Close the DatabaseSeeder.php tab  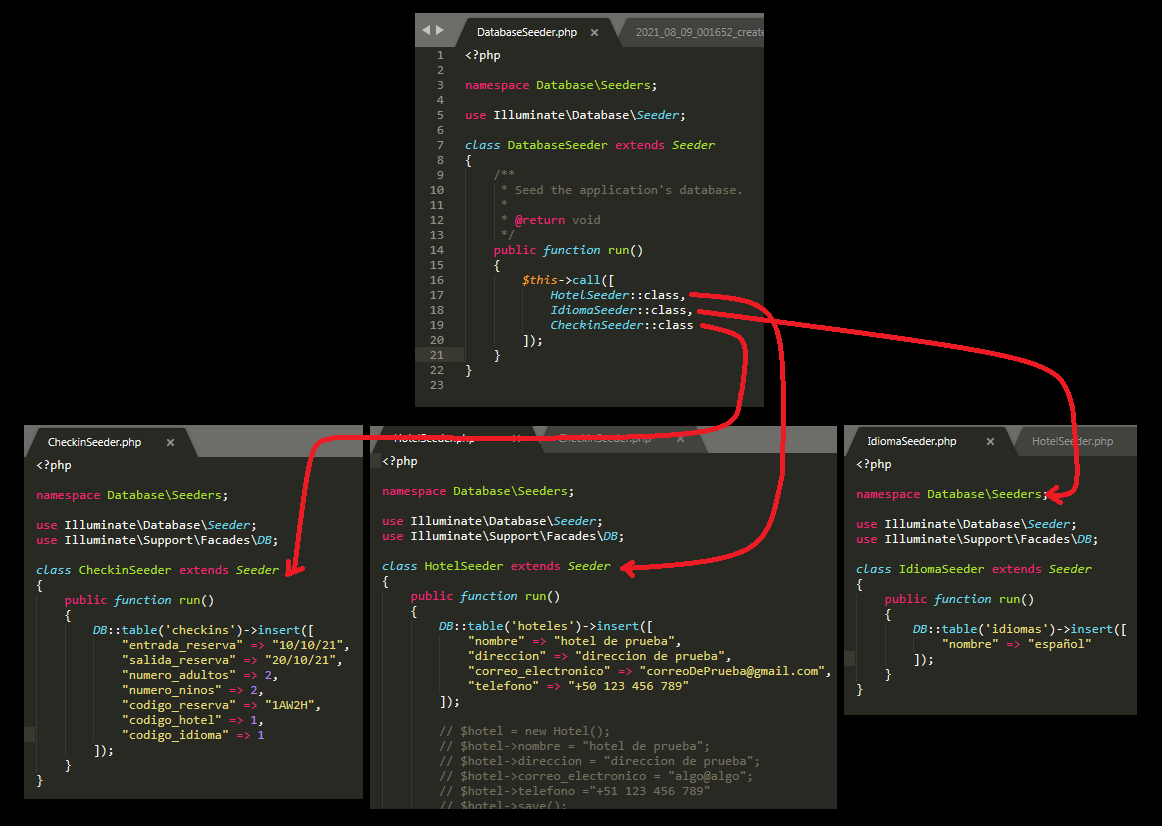594,32
